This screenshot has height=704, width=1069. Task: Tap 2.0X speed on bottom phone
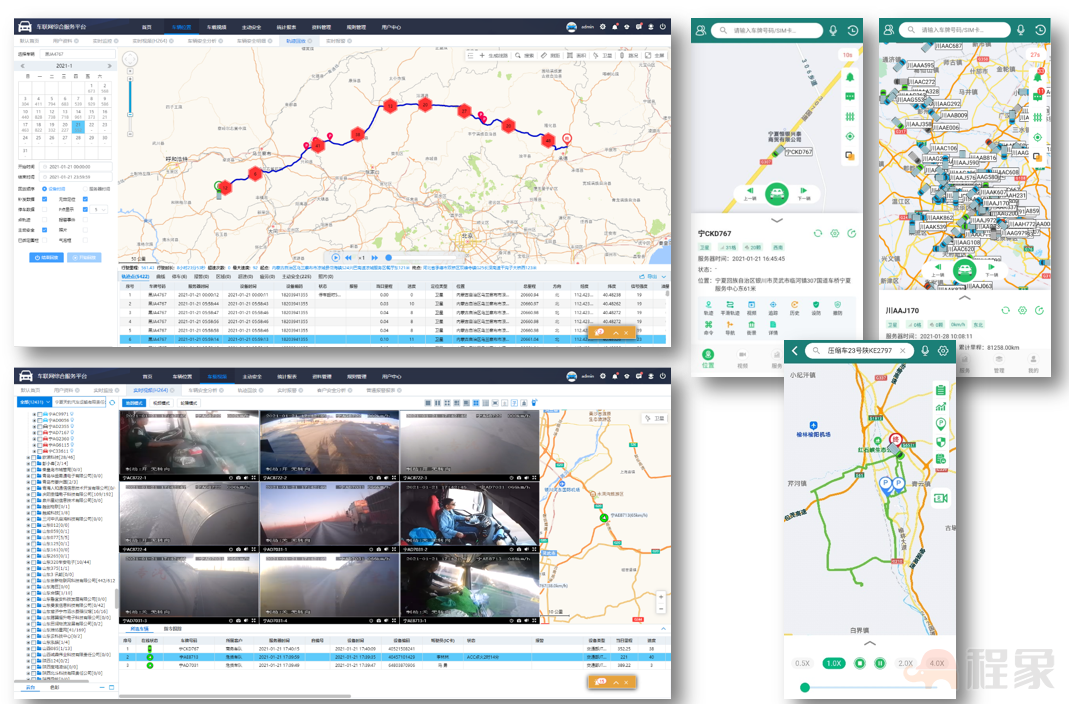(905, 662)
